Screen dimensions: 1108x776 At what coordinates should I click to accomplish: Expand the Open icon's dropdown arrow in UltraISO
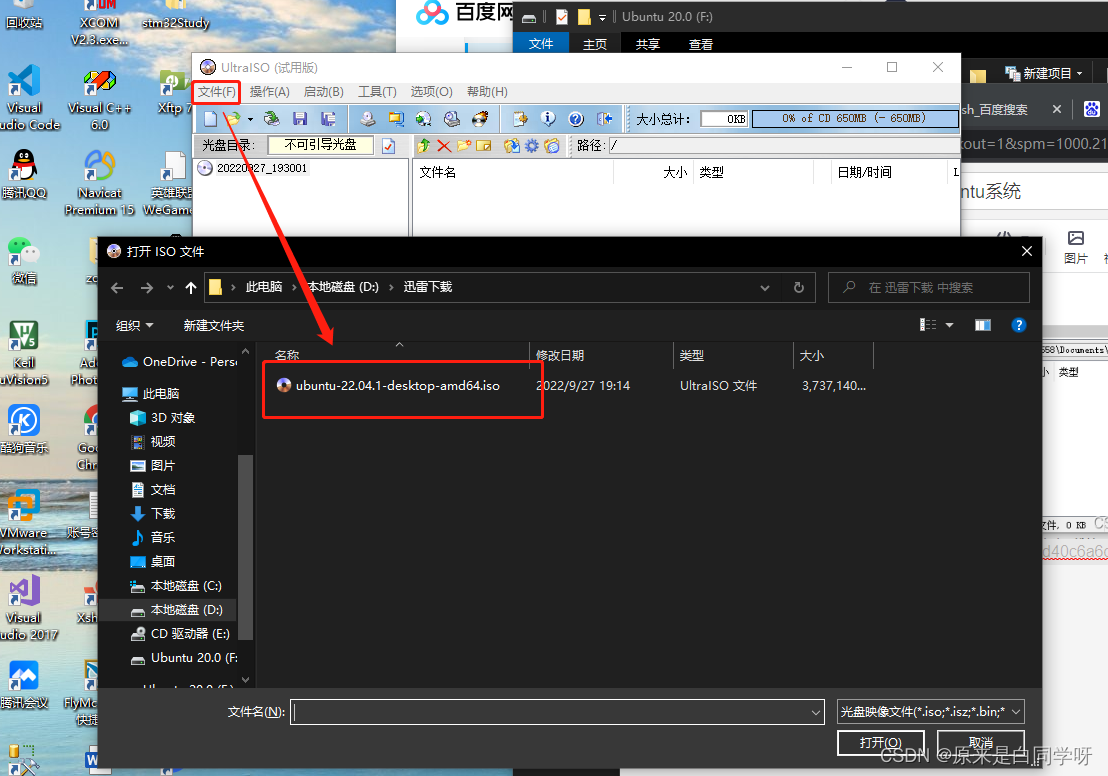pyautogui.click(x=250, y=119)
